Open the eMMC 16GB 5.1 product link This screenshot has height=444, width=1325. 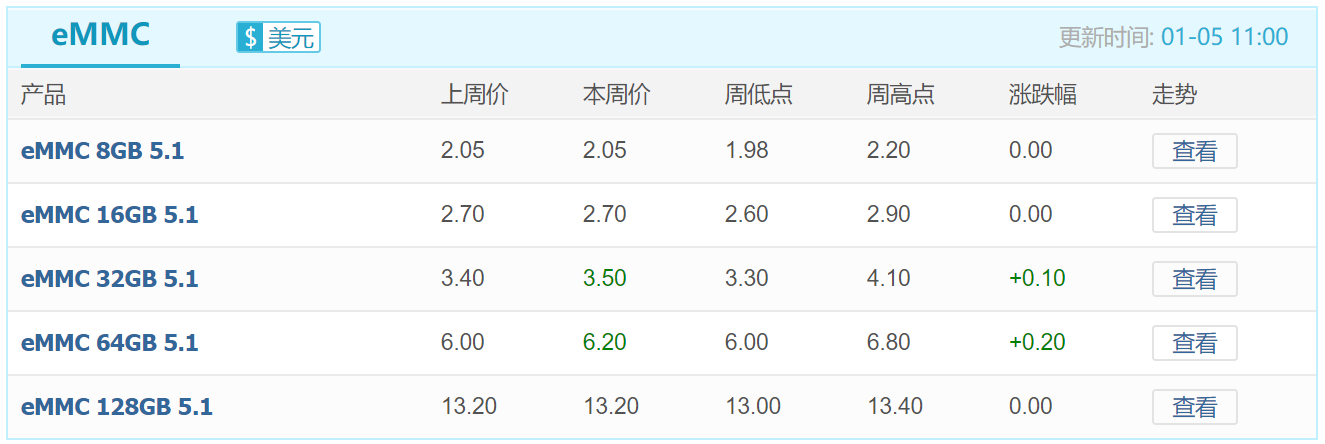coord(109,215)
